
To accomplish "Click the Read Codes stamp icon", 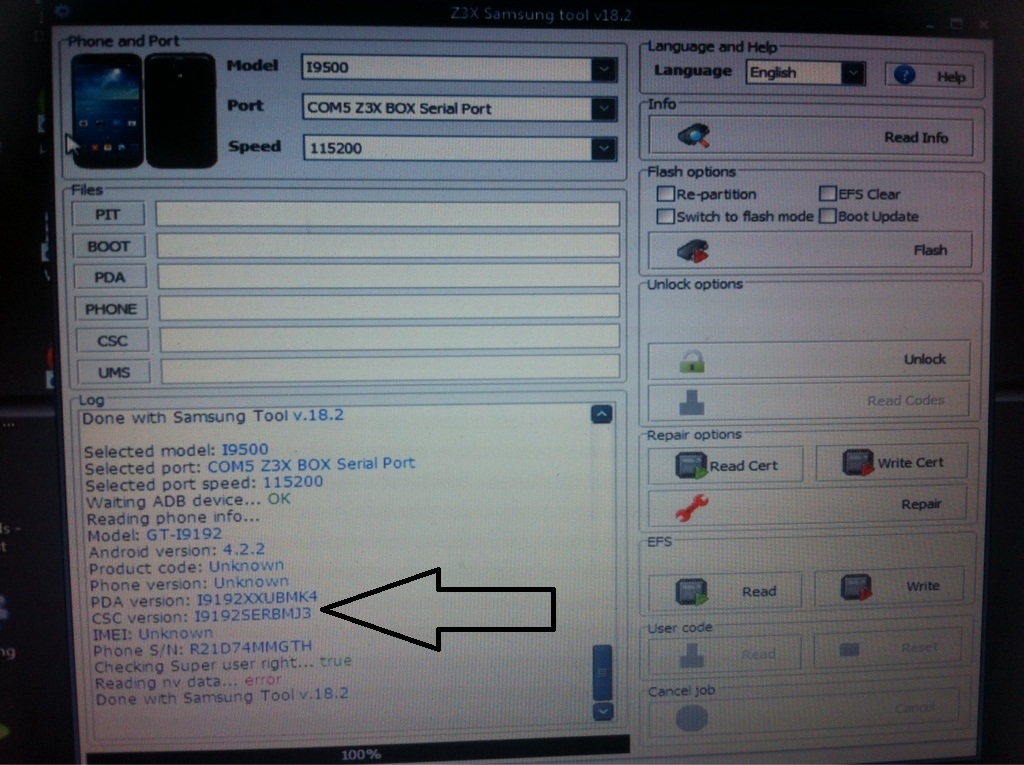I will point(692,402).
